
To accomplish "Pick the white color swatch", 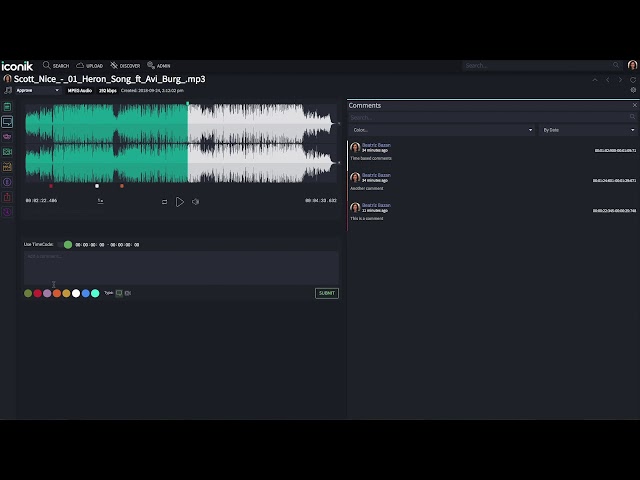I will pos(76,293).
